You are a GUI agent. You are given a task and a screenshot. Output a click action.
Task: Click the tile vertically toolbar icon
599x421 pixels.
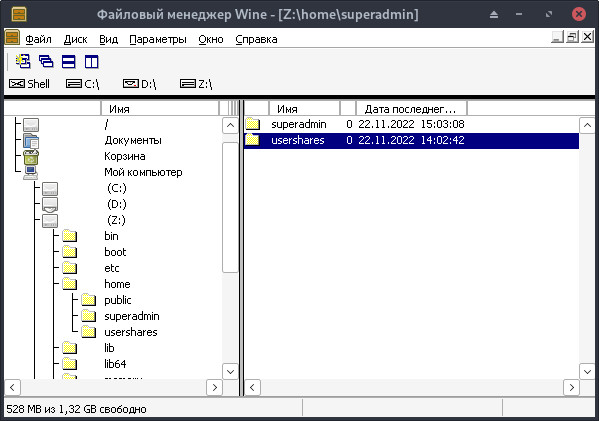(92, 62)
